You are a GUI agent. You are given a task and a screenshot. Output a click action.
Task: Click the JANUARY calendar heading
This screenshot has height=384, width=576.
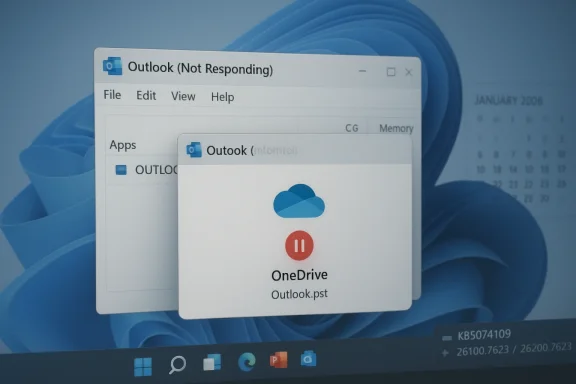coord(508,100)
